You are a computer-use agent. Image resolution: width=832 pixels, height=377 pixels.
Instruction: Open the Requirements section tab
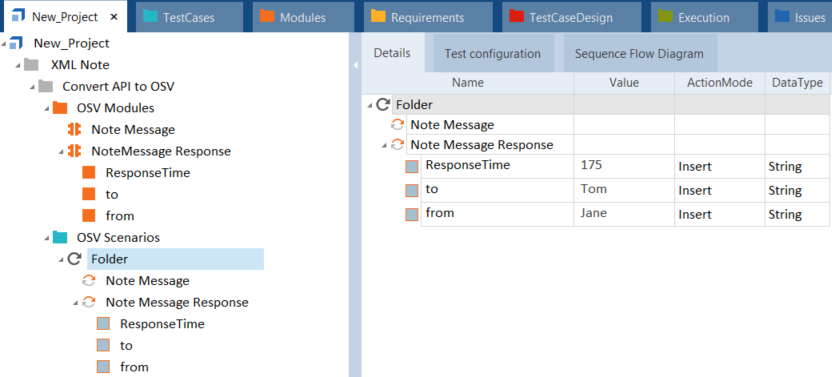pyautogui.click(x=428, y=17)
